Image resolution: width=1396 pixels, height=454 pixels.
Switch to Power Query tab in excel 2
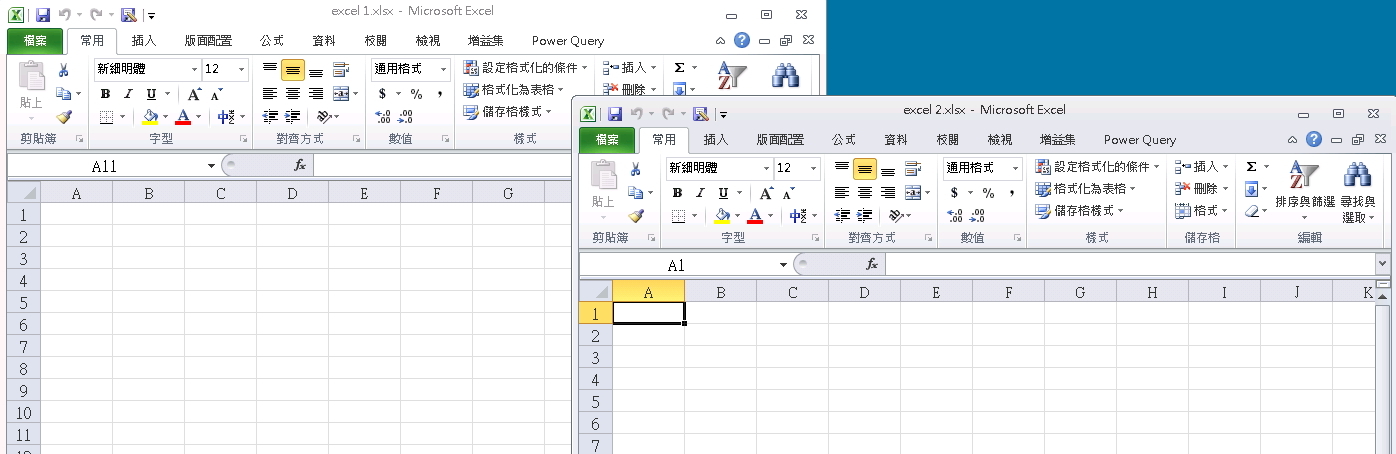pos(1140,140)
